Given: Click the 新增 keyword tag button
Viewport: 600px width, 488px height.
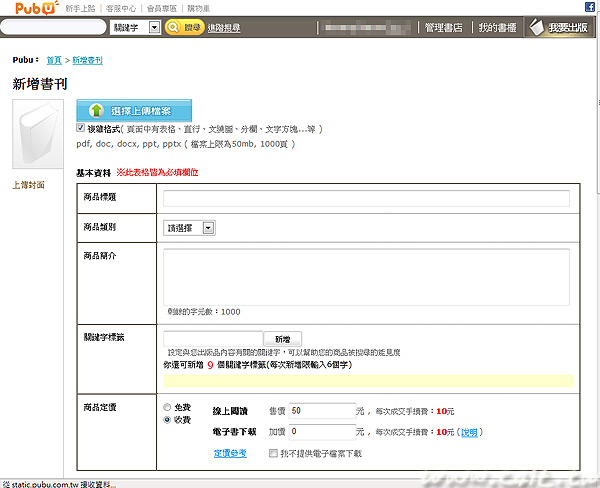Looking at the screenshot, I should click(283, 339).
